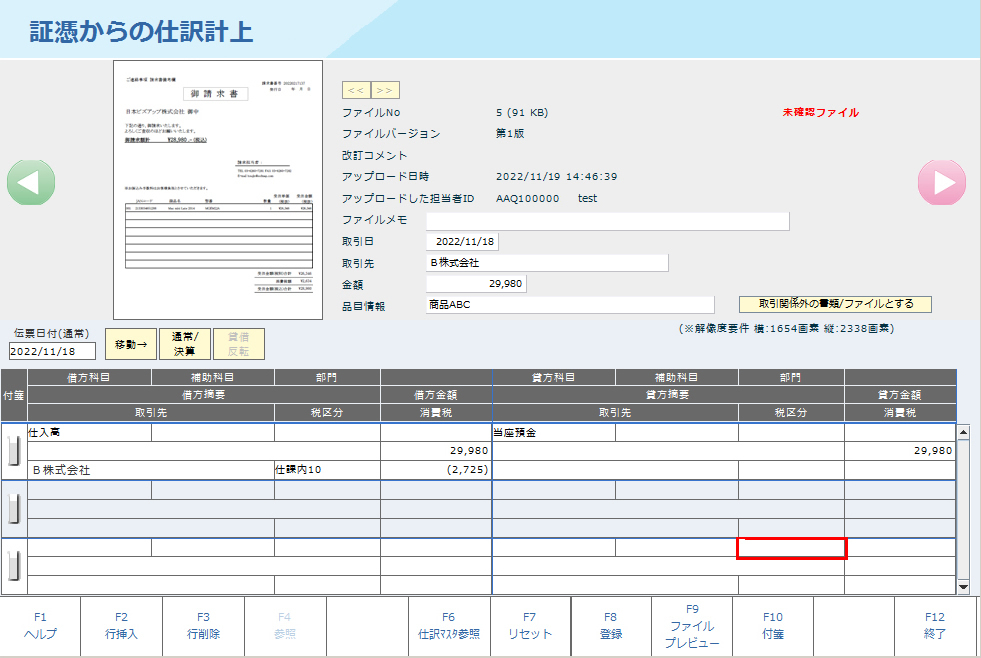Click the 貸方科目 column header
The width and height of the screenshot is (981, 658).
click(x=554, y=378)
